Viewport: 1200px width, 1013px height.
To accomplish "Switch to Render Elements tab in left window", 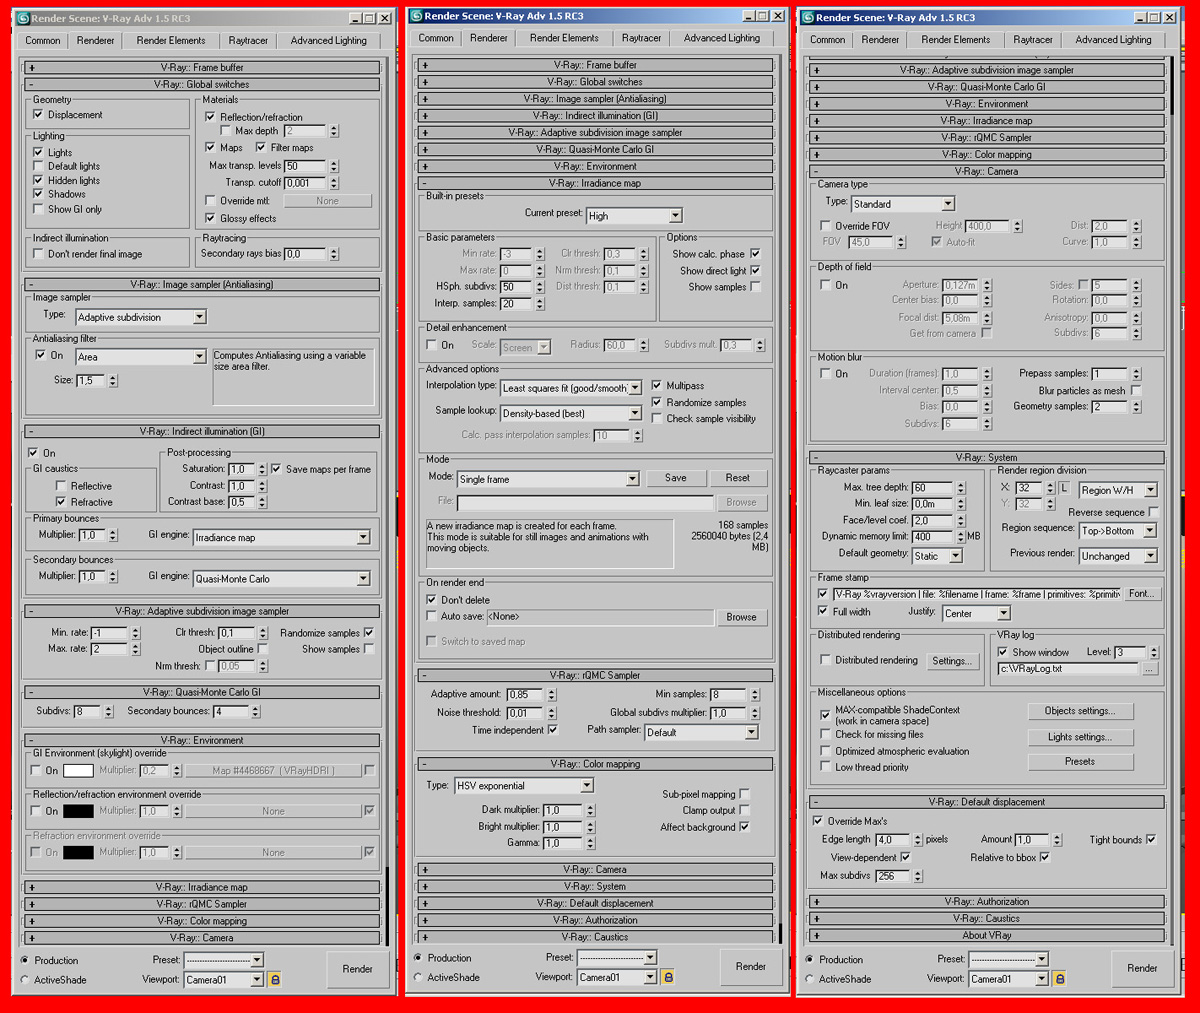I will coord(171,41).
